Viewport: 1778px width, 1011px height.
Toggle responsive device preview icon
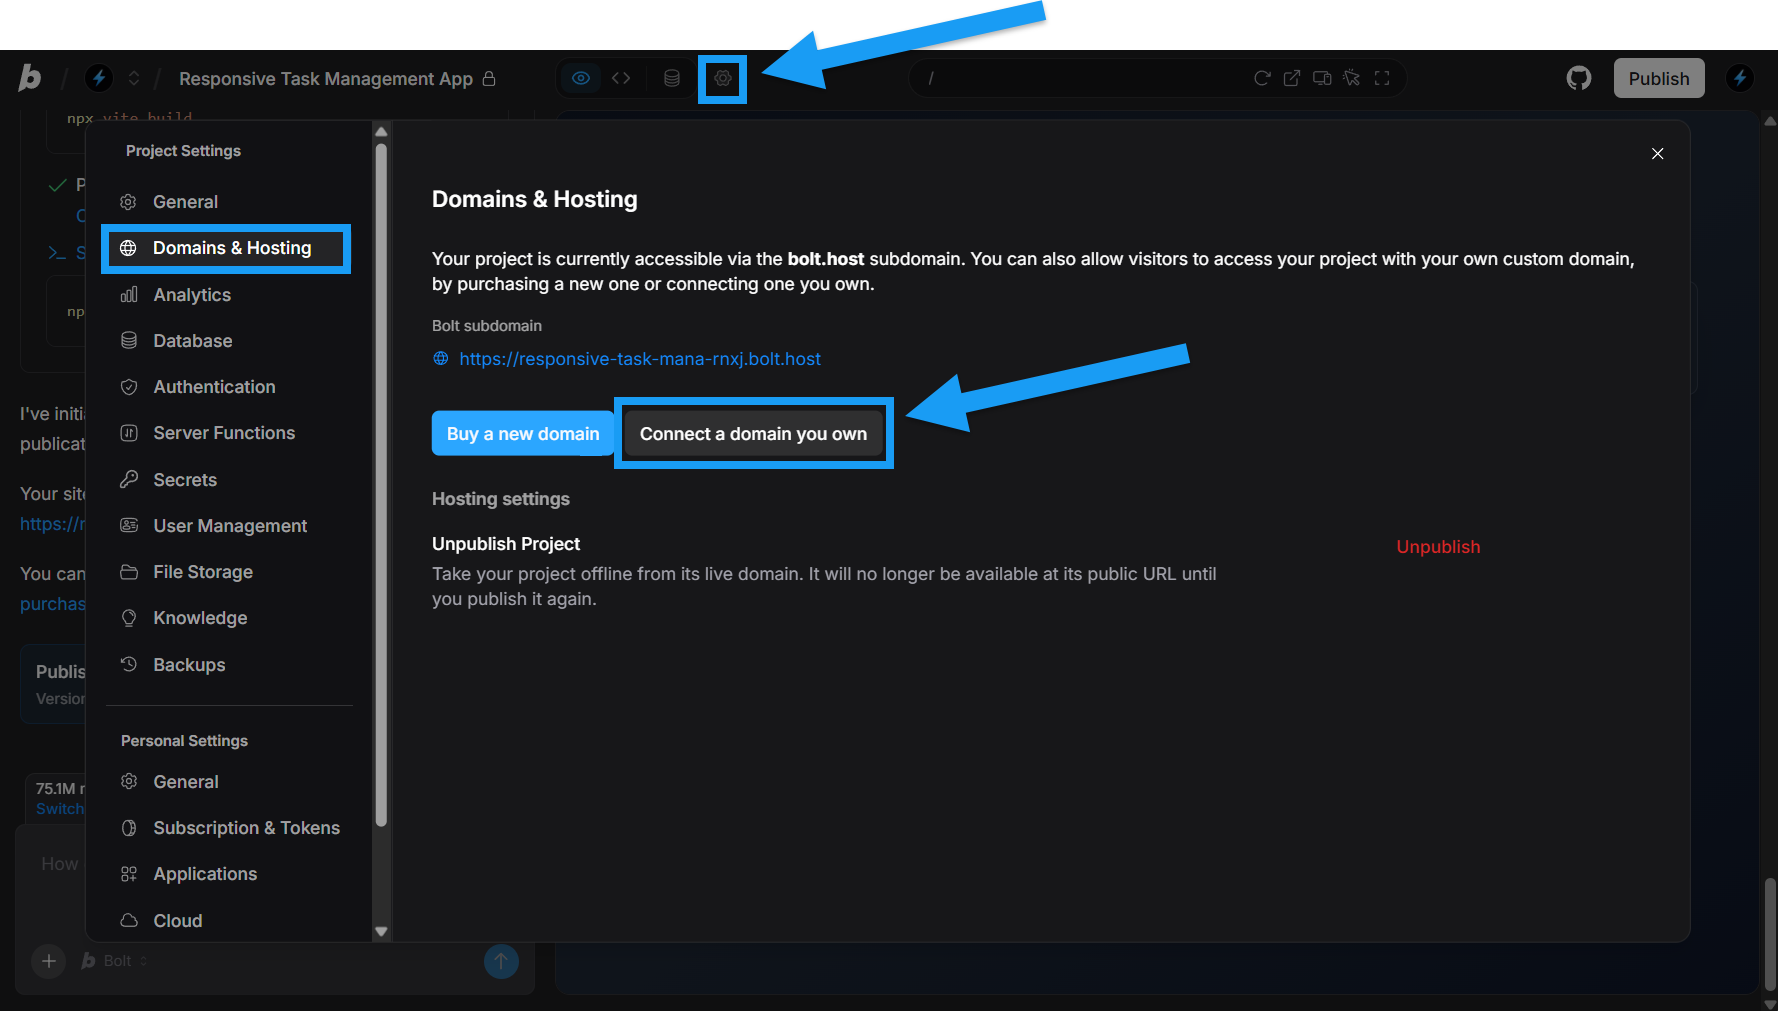click(x=1322, y=78)
